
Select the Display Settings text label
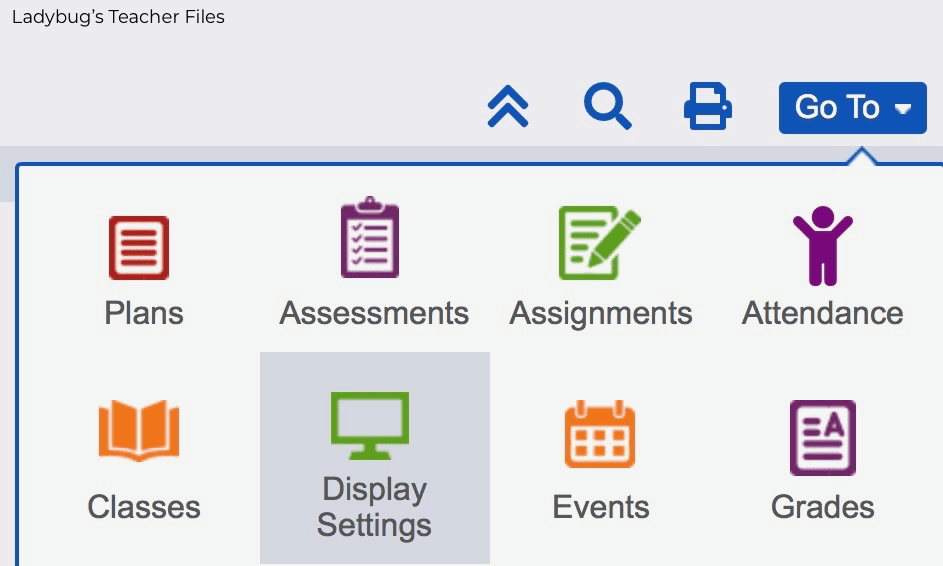[x=374, y=507]
